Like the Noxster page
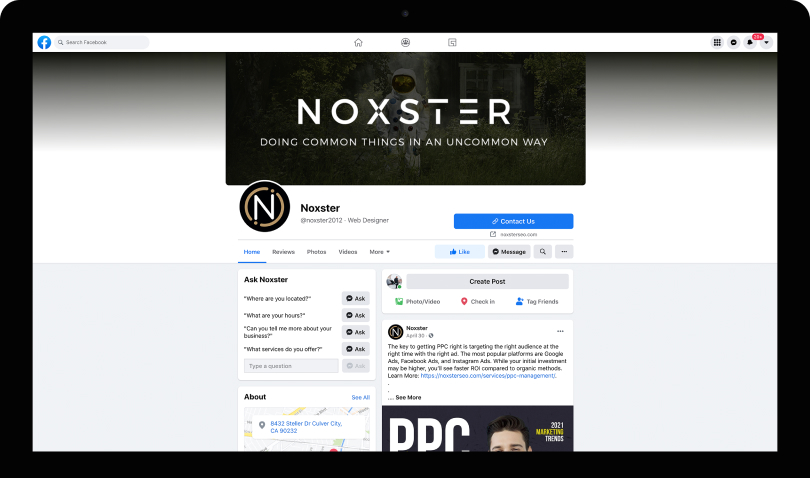810x478 pixels. pos(460,252)
